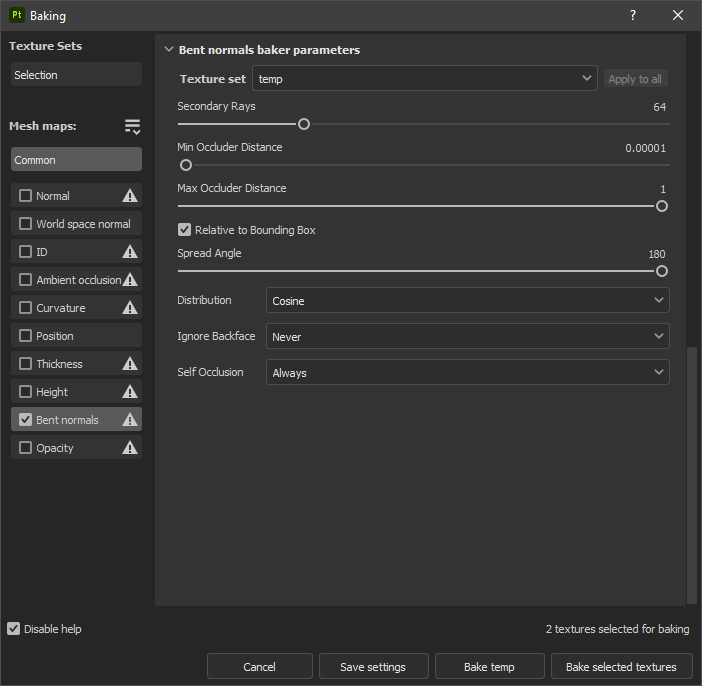The width and height of the screenshot is (702, 686).
Task: Click the Secondary Rays value 64
Action: pyautogui.click(x=659, y=107)
